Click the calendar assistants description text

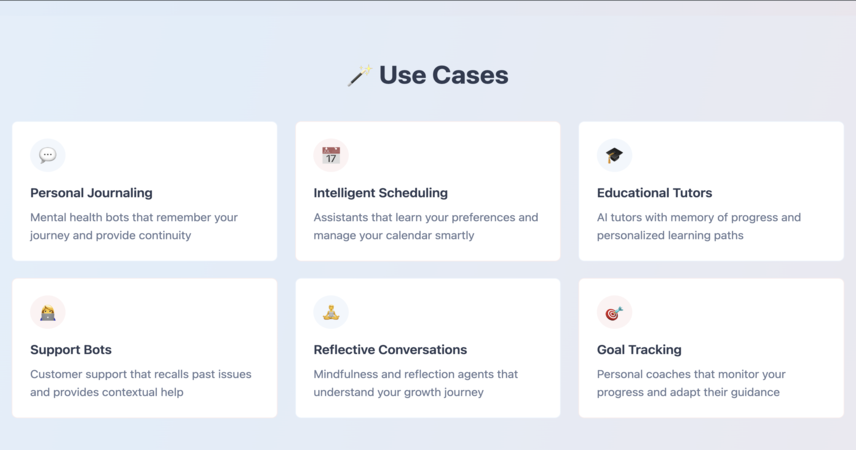(x=426, y=226)
